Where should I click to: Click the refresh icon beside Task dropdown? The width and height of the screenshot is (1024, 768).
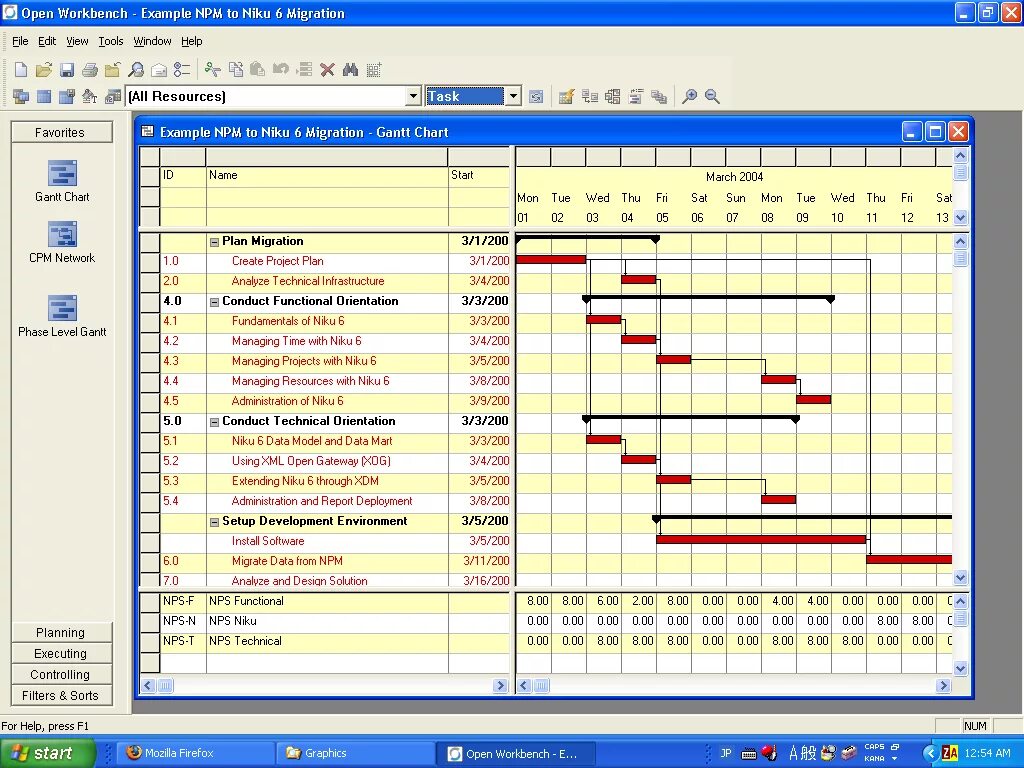point(536,97)
